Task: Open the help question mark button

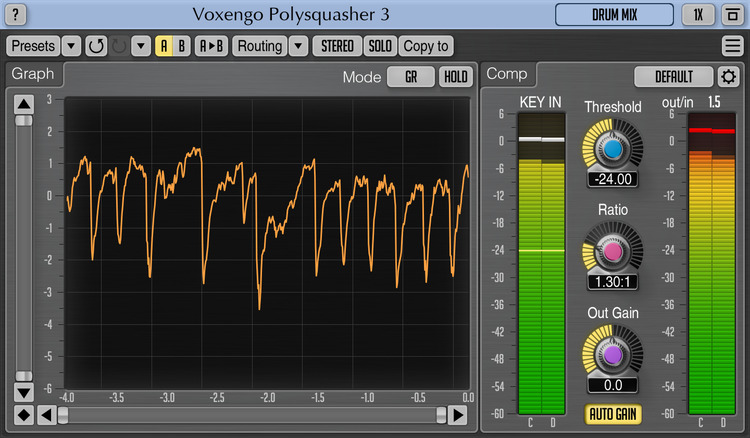Action: coord(15,14)
